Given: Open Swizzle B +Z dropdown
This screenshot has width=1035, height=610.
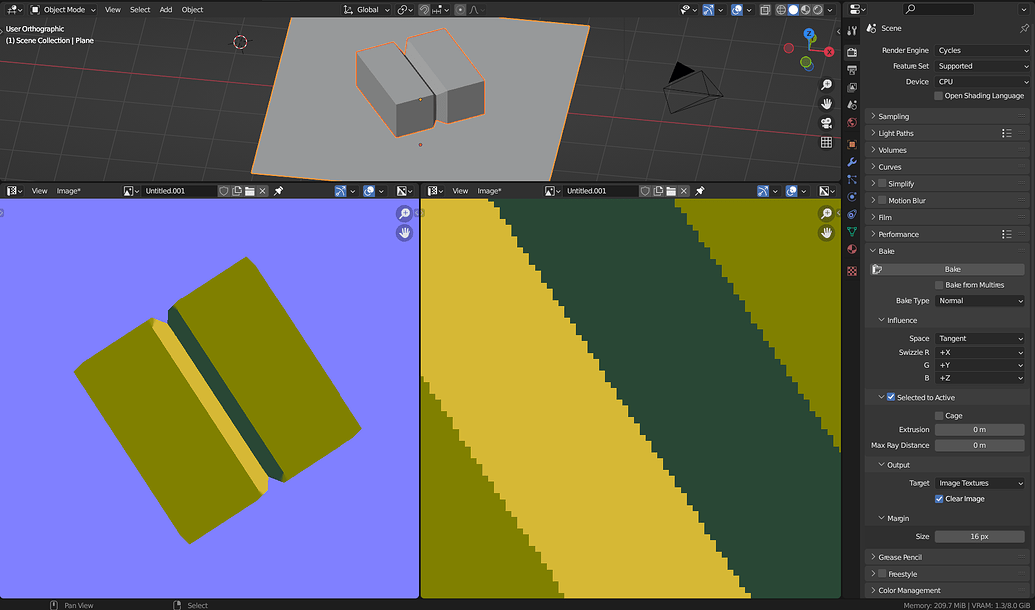Looking at the screenshot, I should (x=980, y=378).
